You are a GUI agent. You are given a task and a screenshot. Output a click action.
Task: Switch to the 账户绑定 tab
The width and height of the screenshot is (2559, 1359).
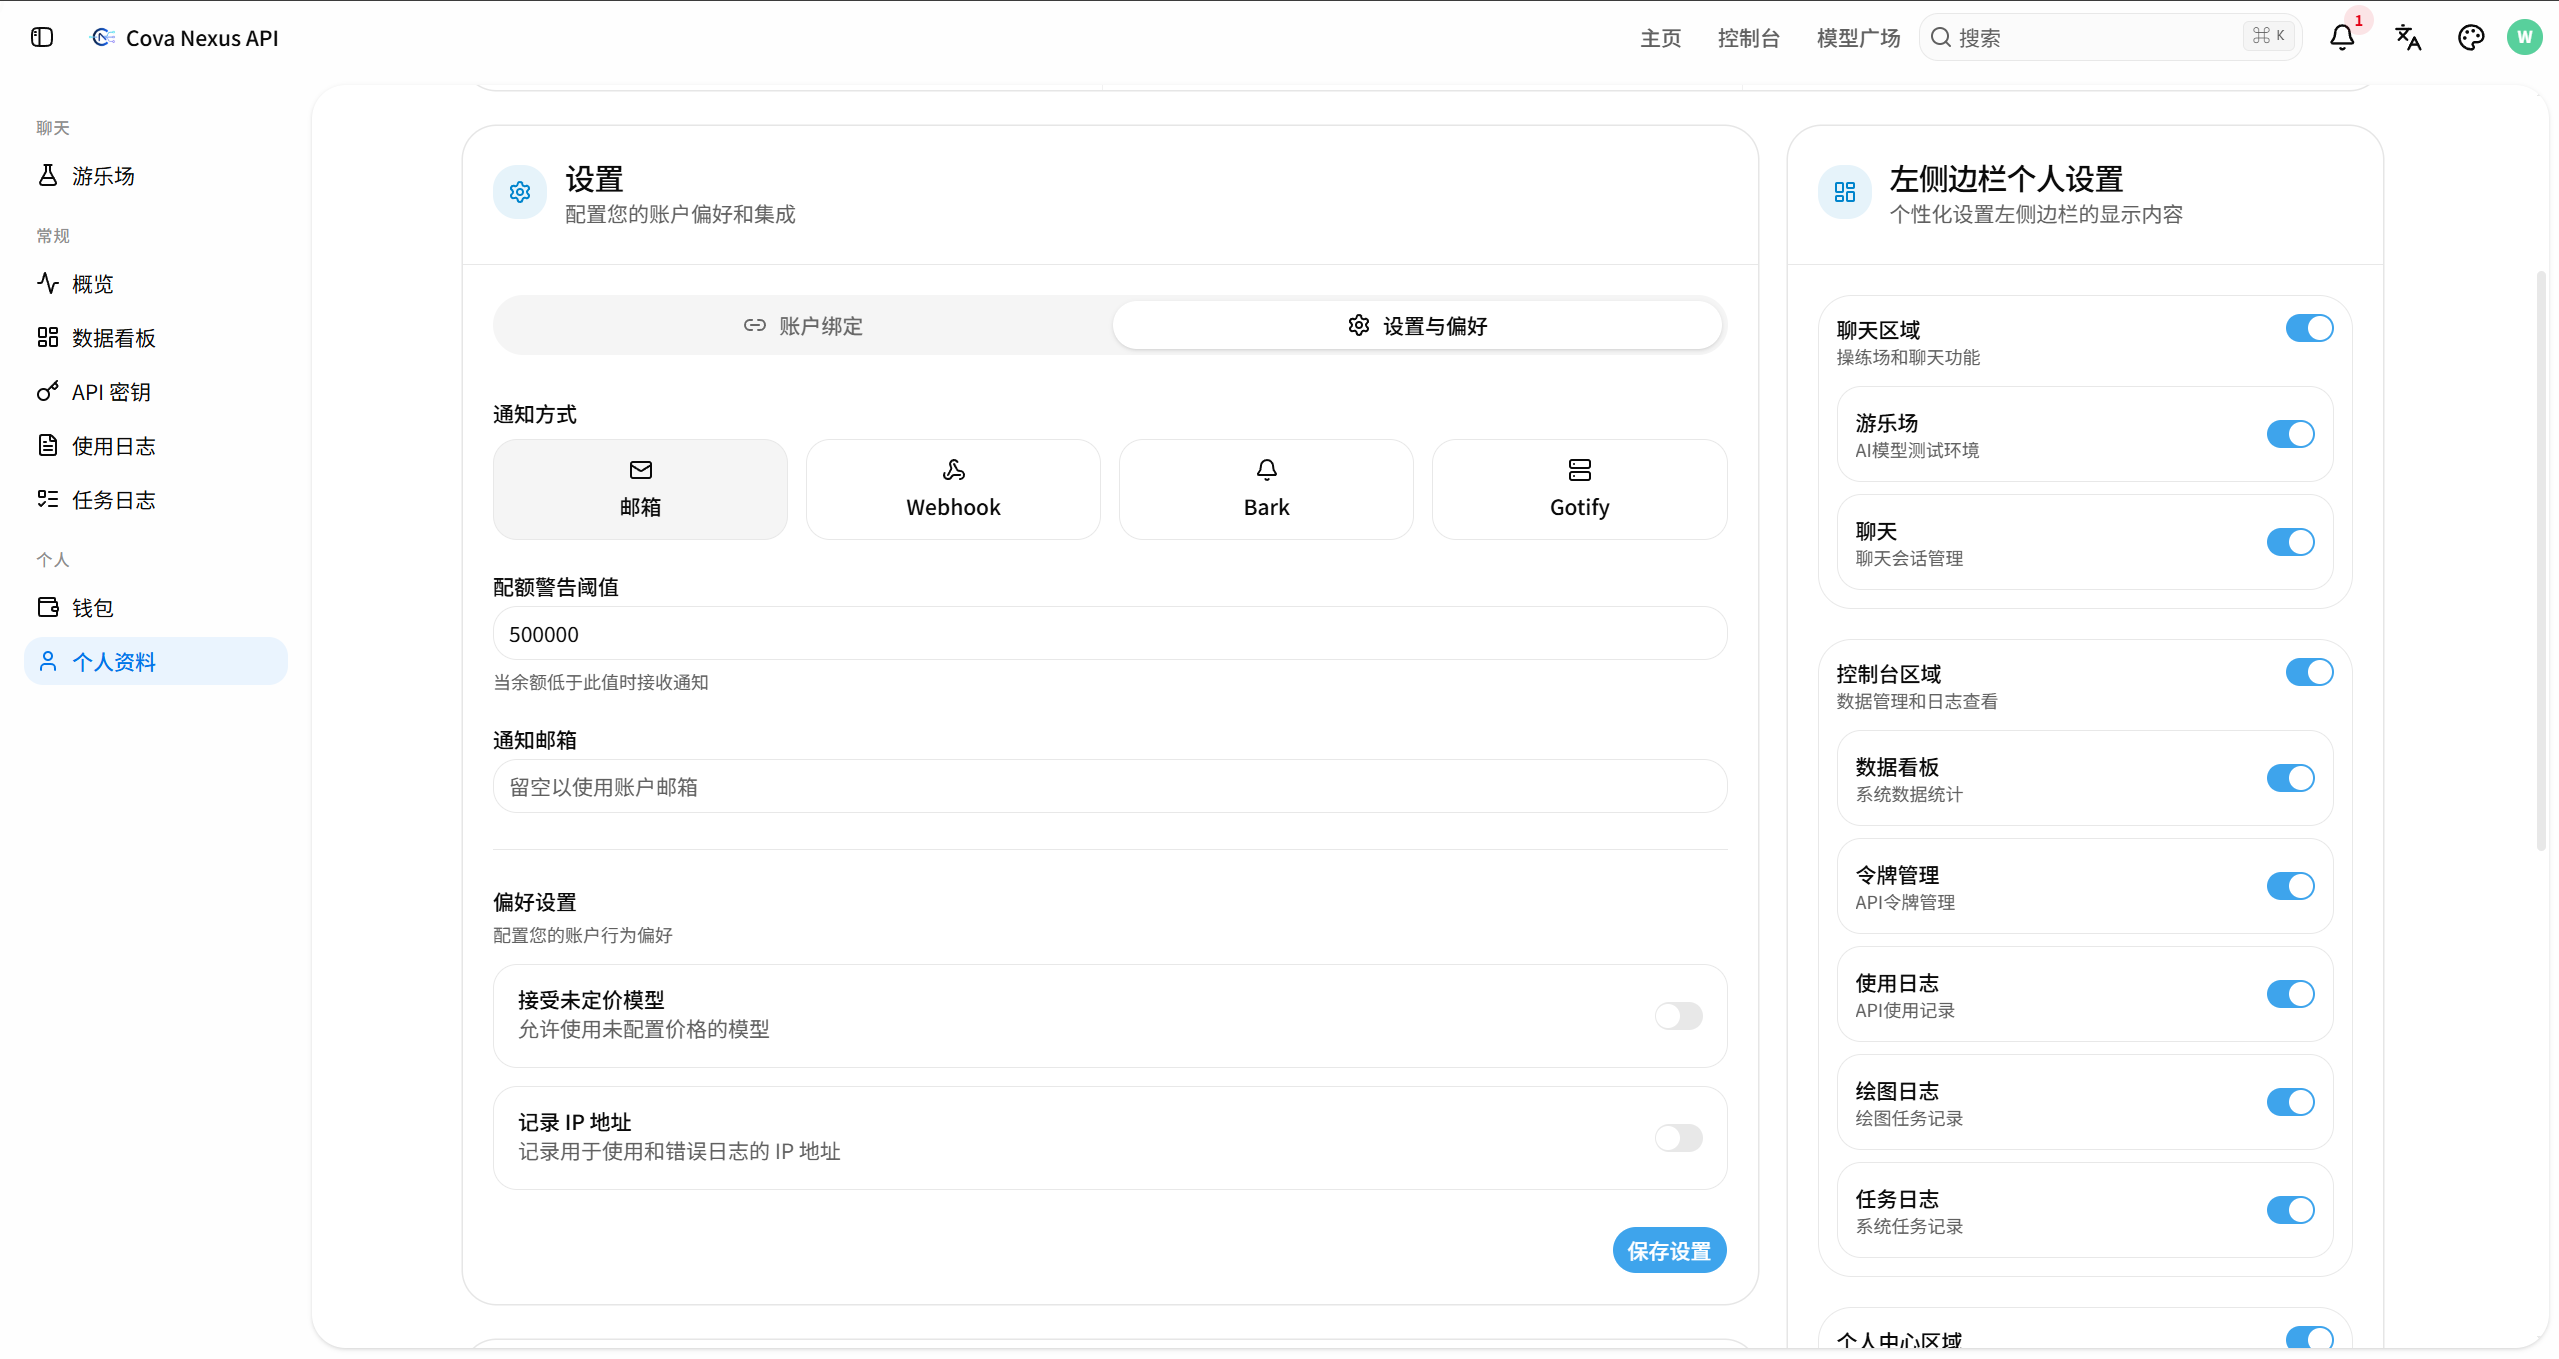click(803, 325)
